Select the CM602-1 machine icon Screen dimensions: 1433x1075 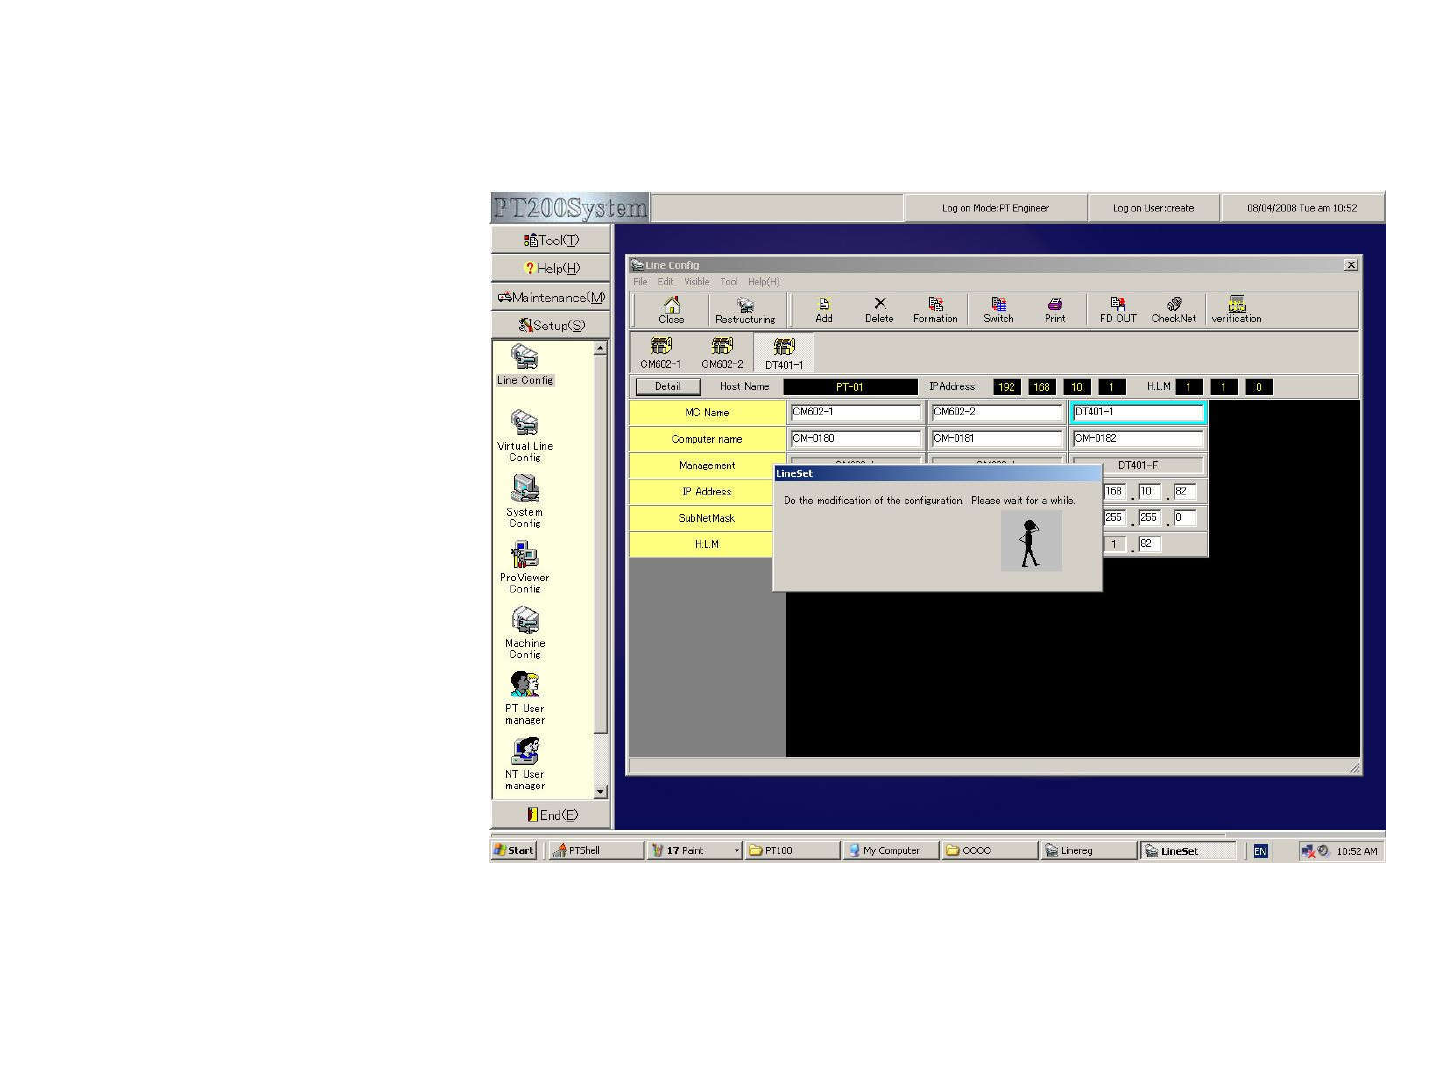point(661,353)
